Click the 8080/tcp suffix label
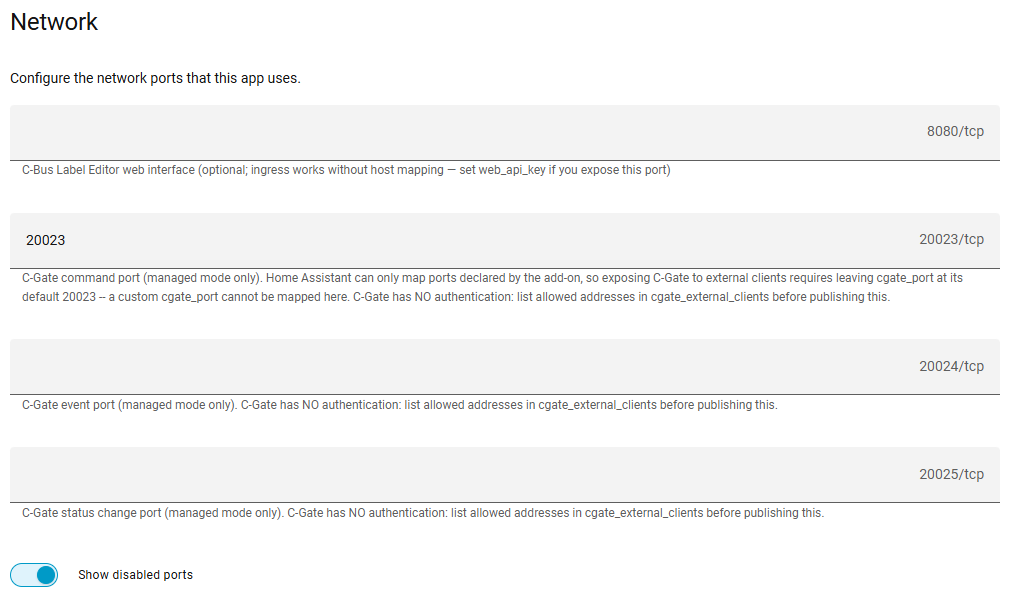This screenshot has height=593, width=1014. pyautogui.click(x=955, y=131)
